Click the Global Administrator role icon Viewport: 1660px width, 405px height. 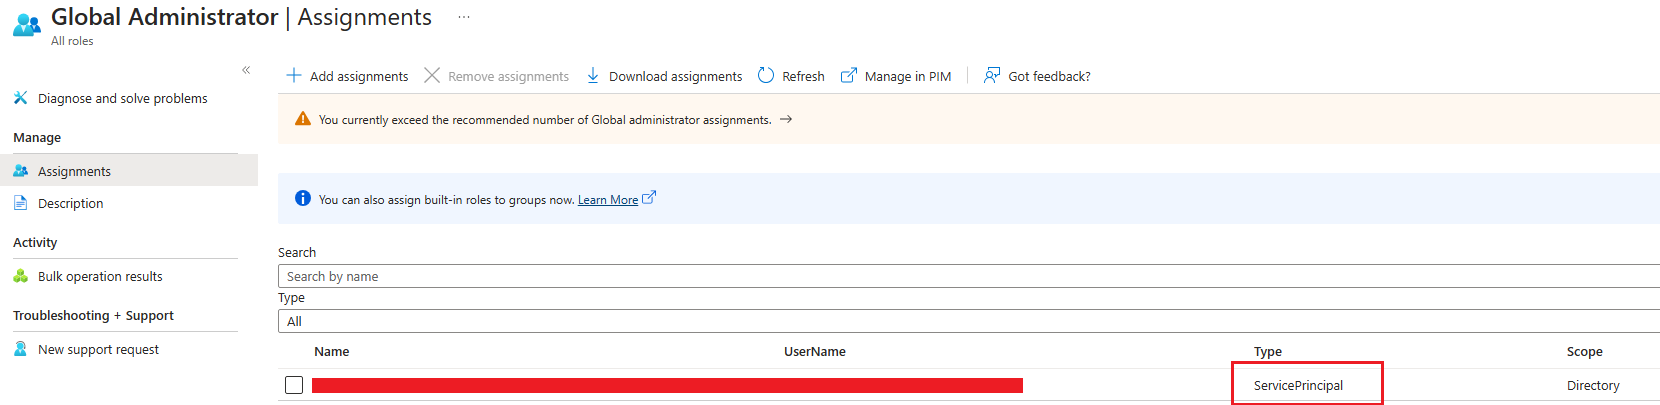pos(27,25)
